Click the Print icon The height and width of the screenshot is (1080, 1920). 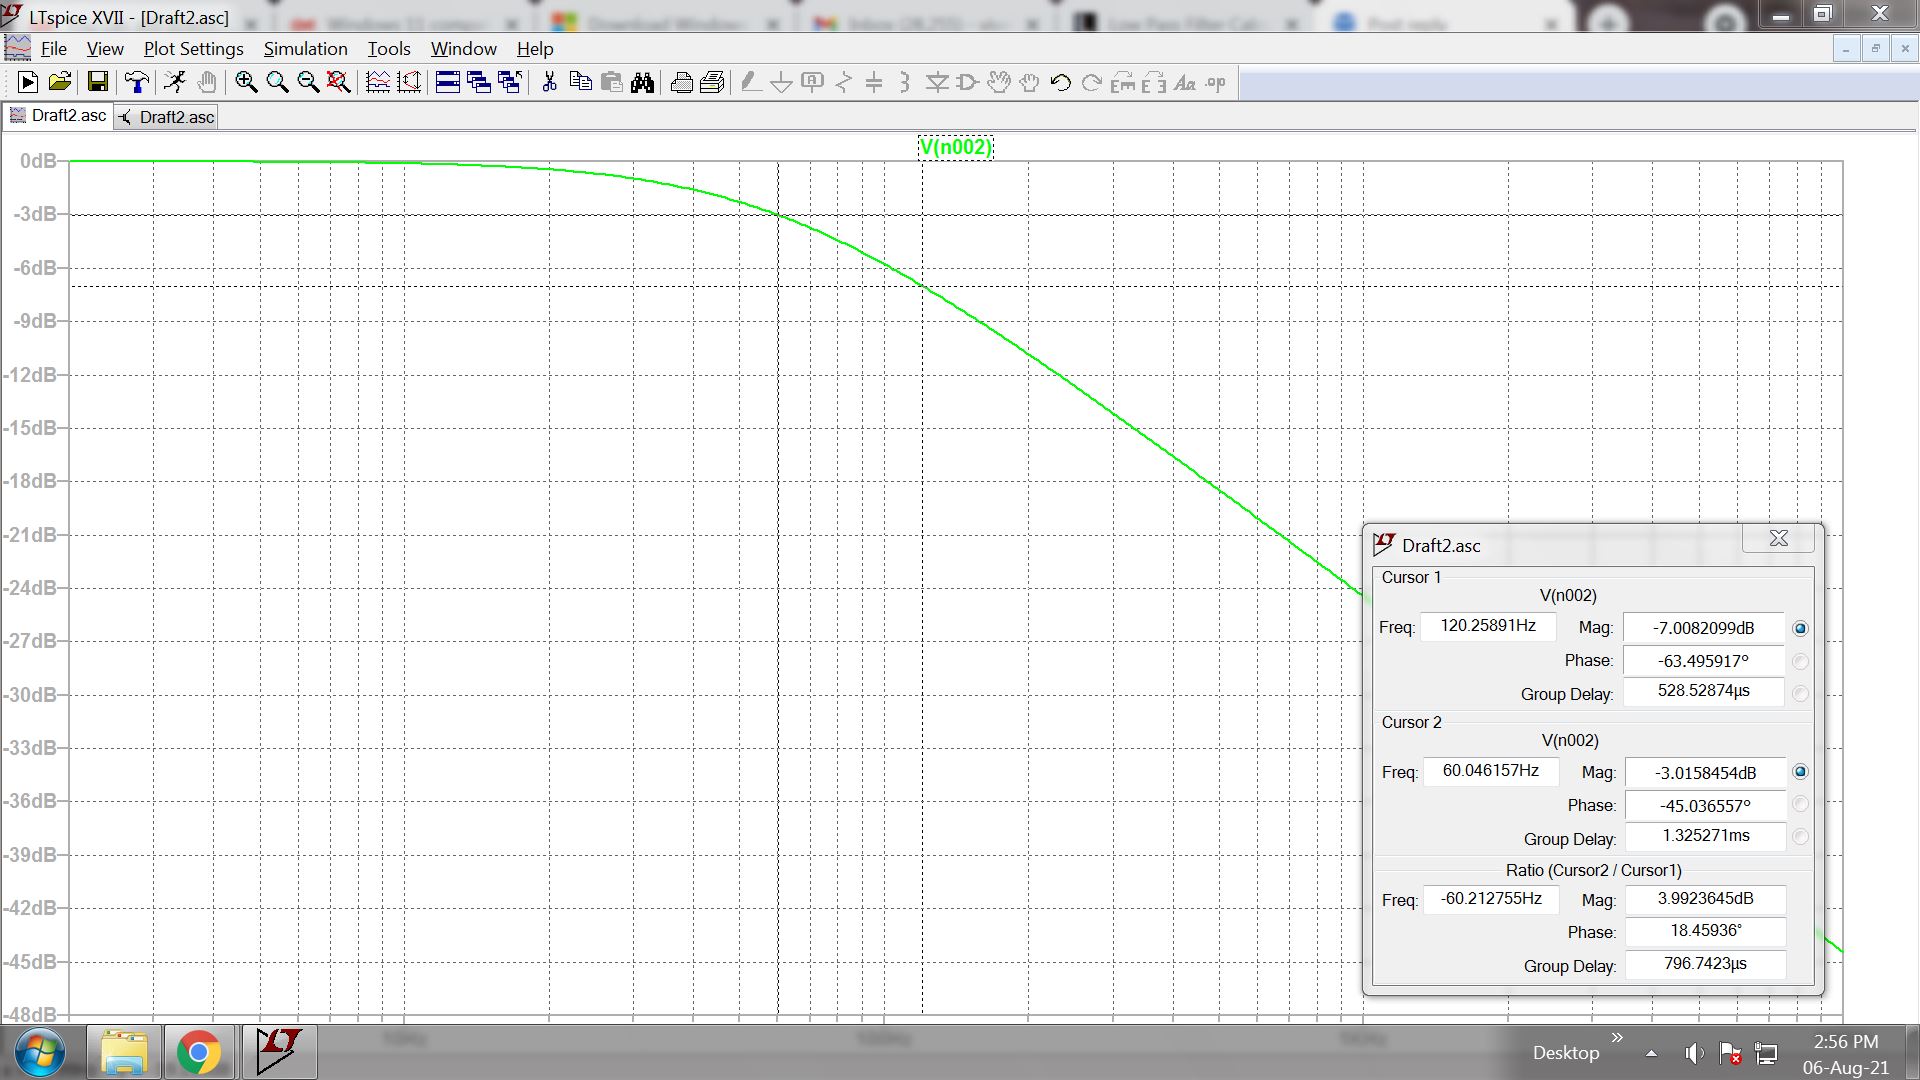681,83
